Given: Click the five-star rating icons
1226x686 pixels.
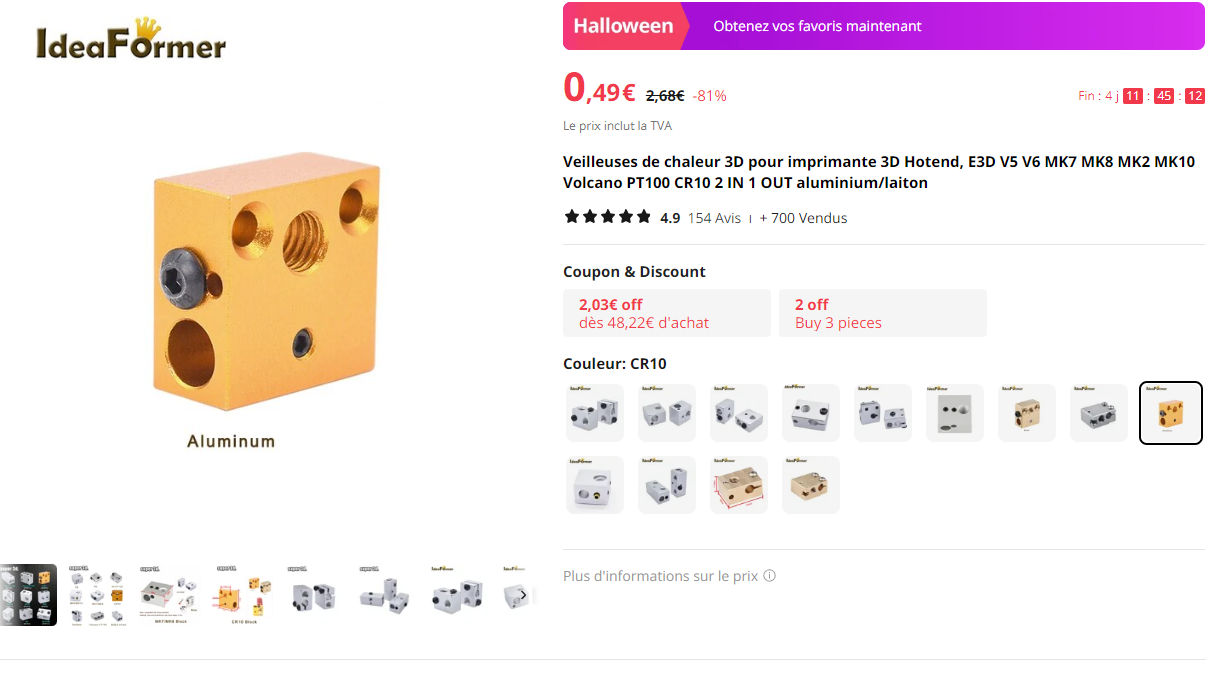Looking at the screenshot, I should pos(607,217).
